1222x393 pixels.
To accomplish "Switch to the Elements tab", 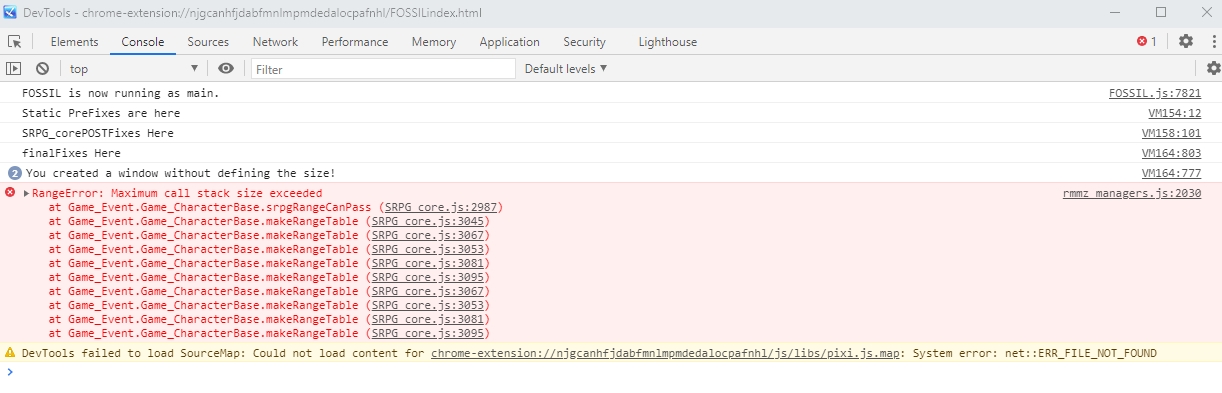I will 74,41.
